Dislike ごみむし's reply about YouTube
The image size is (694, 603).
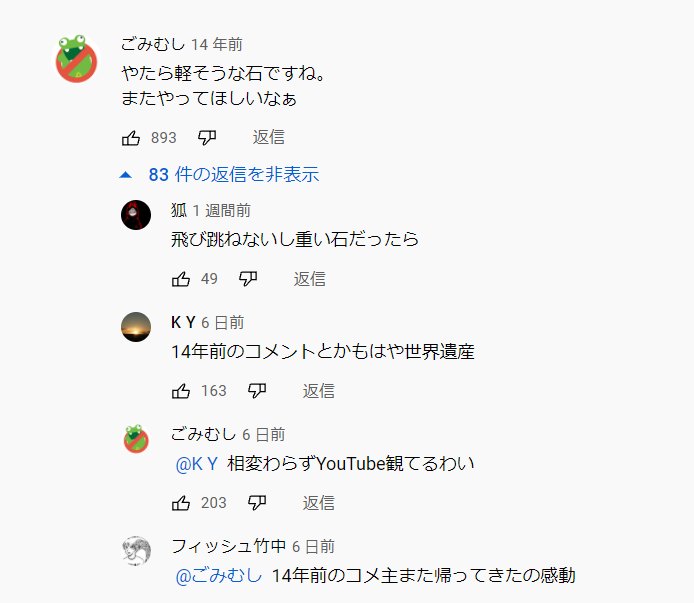(257, 503)
